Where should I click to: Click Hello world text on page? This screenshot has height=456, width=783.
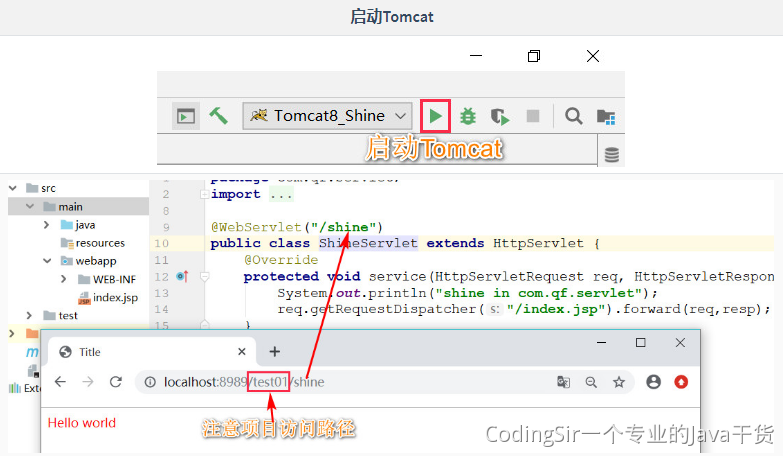pos(81,423)
